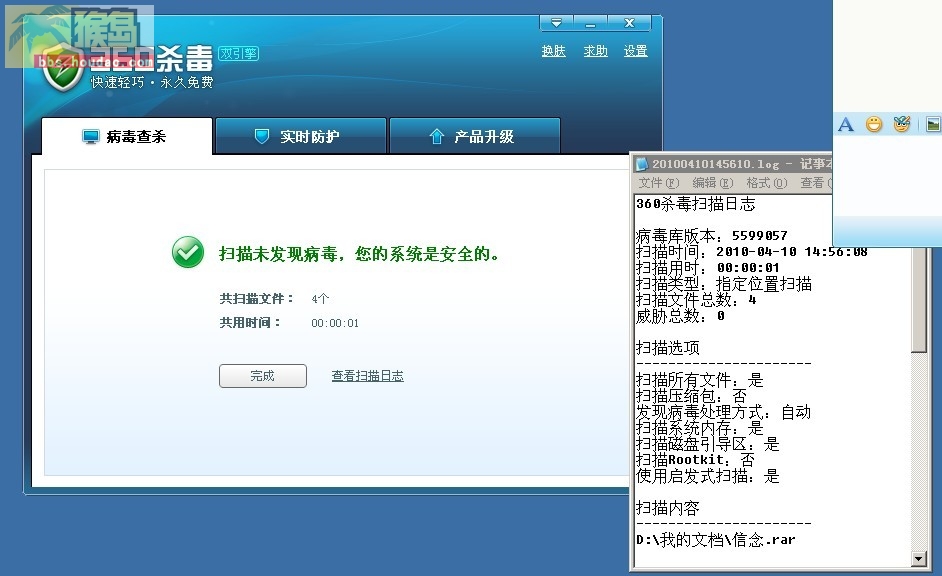Image resolution: width=942 pixels, height=576 pixels.
Task: Click the log heading '360杀毒扫描日志'
Action: [x=696, y=204]
